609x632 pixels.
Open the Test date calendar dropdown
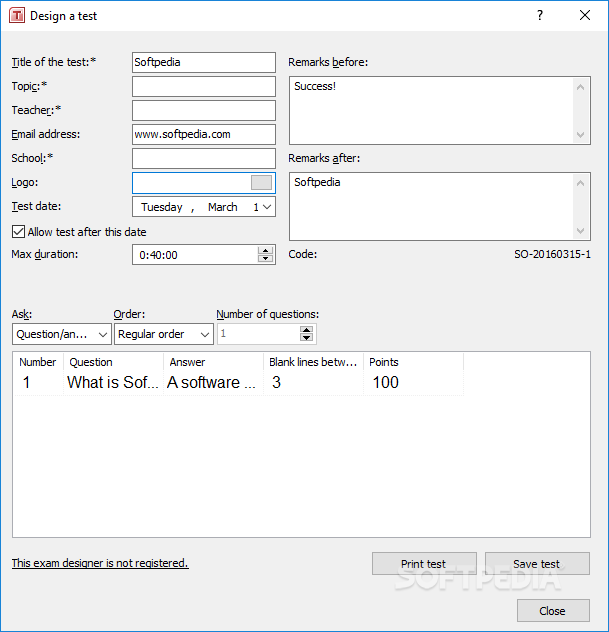(267, 207)
